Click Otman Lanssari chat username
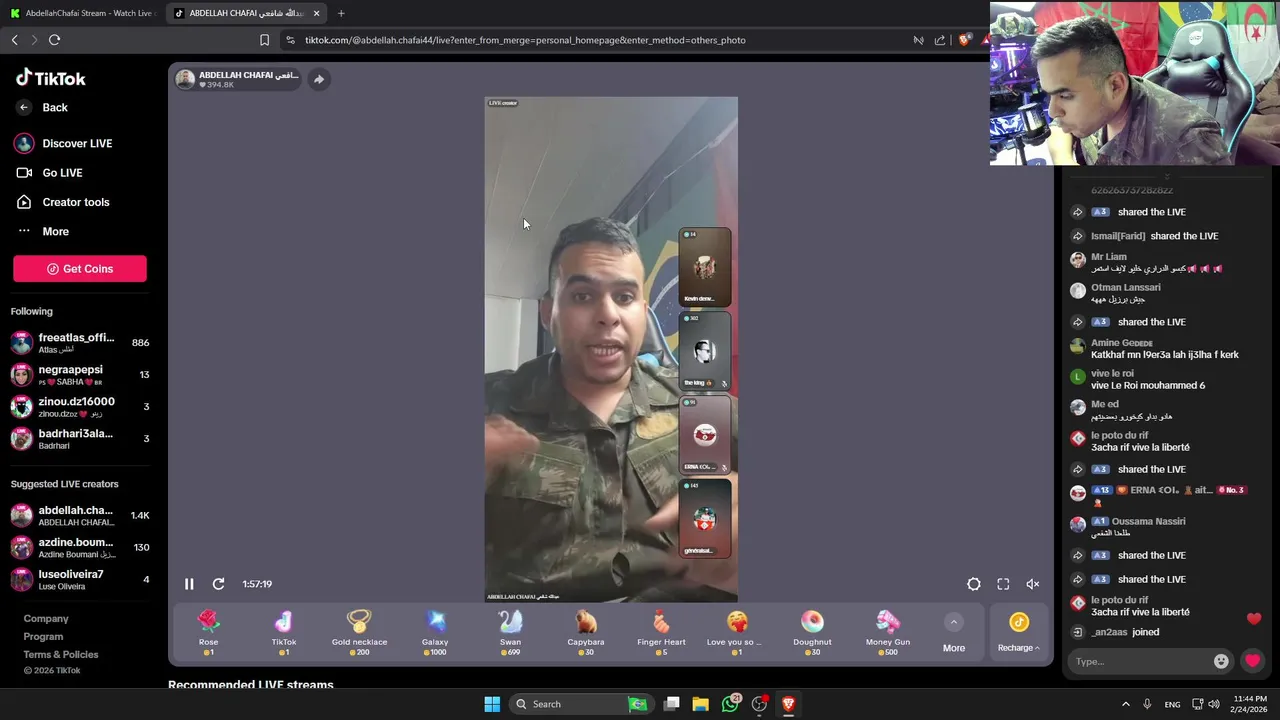 pyautogui.click(x=1126, y=288)
